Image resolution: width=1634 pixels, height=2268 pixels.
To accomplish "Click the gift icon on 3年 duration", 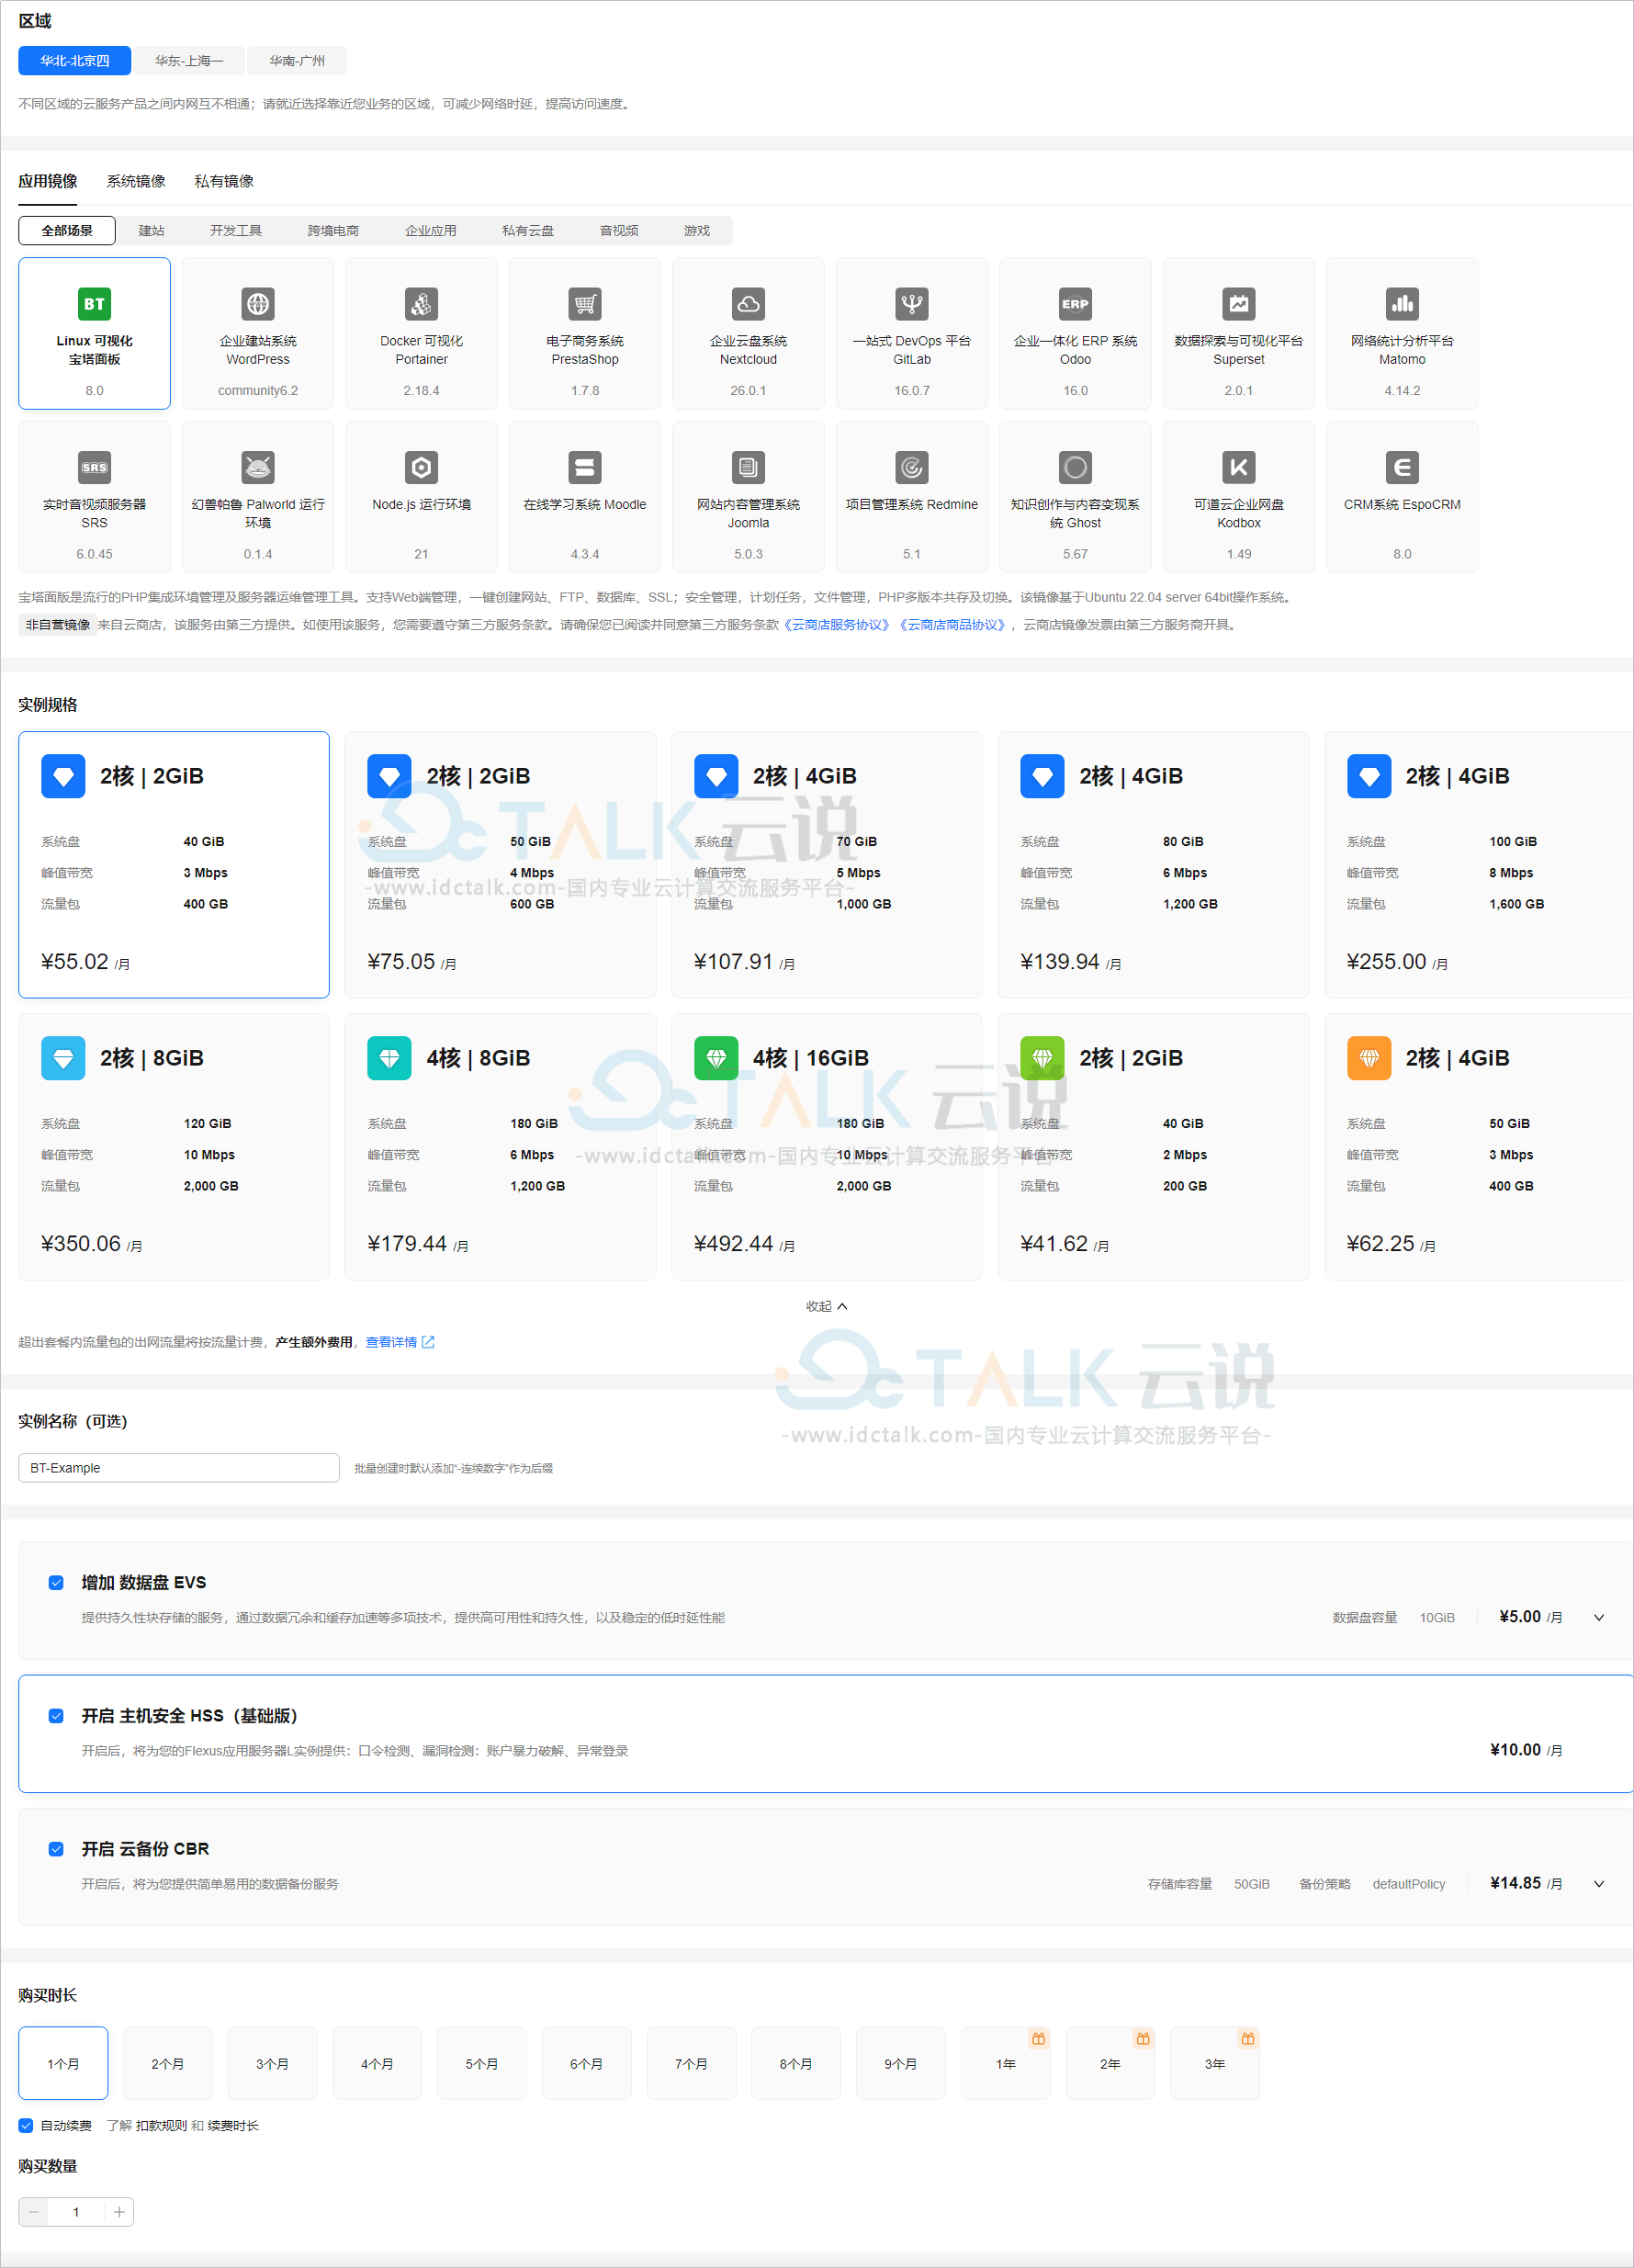I will 1248,2038.
